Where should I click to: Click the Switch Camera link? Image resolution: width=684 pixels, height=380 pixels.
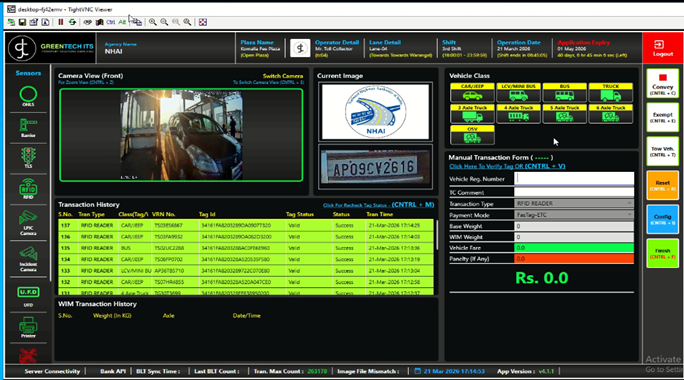(283, 76)
